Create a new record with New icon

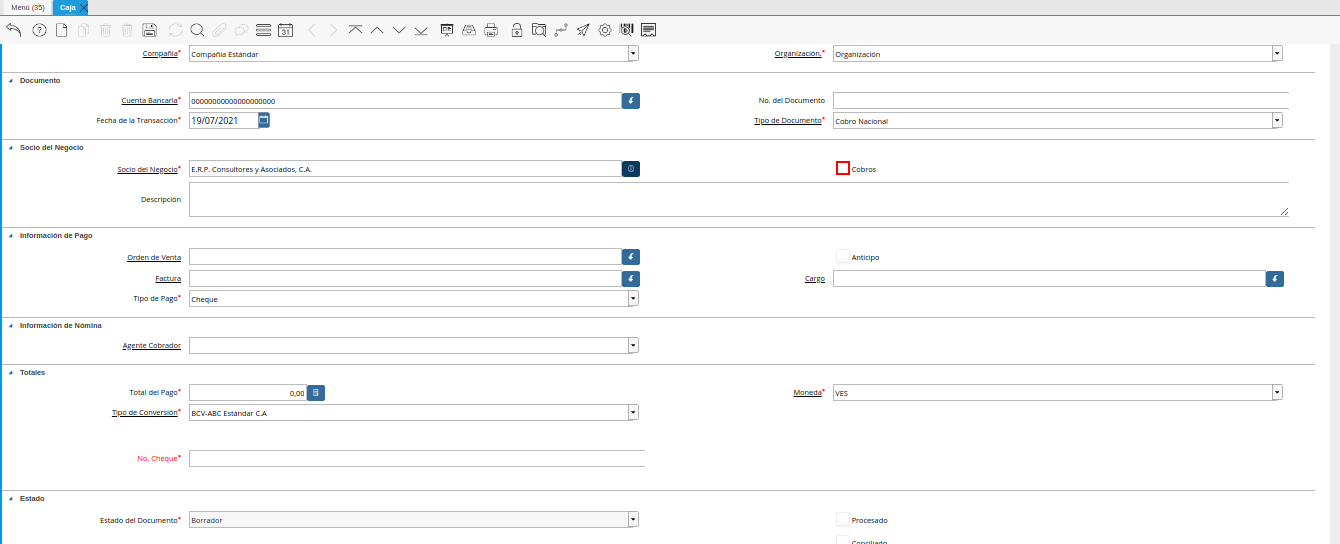[61, 30]
